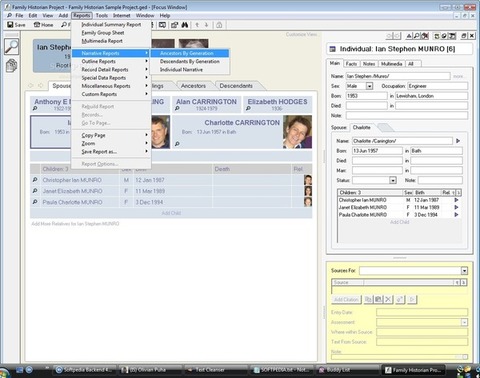The width and height of the screenshot is (480, 378).
Task: Click go-to arrow for Paula Charlotte MUNRO in Property Box
Action: point(456,215)
